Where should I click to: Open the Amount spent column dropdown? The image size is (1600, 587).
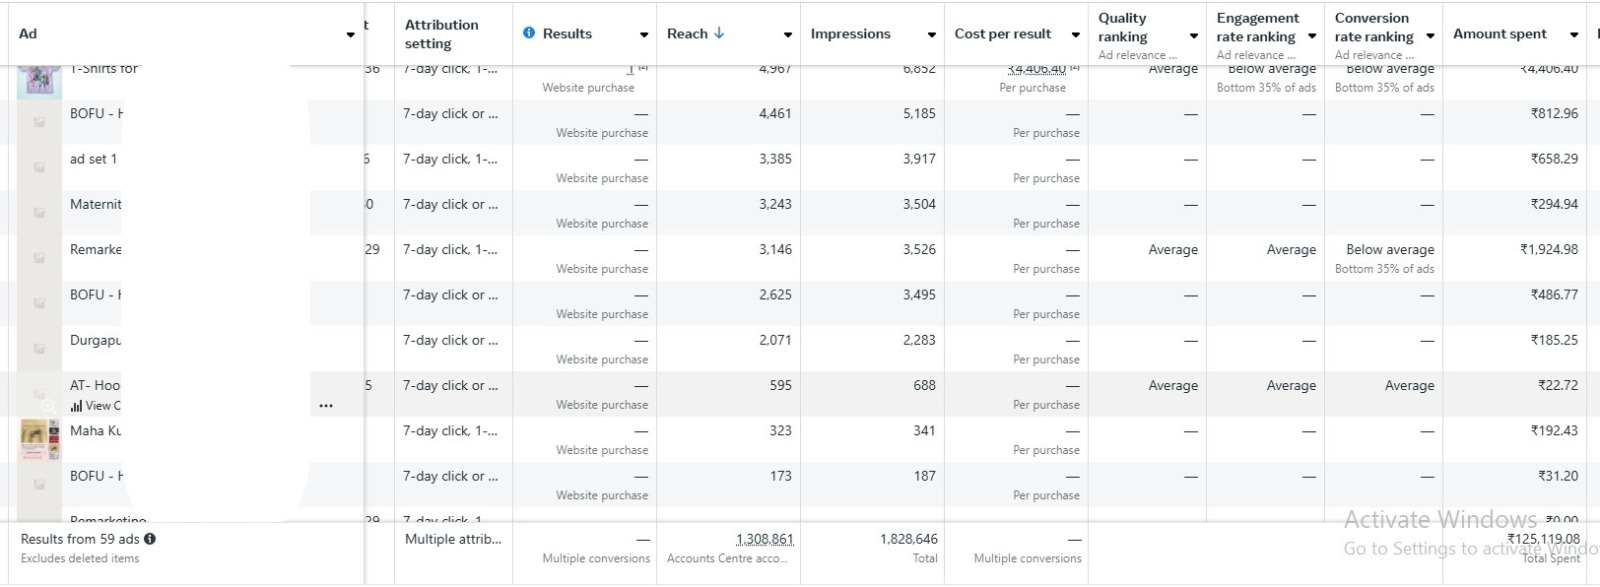(1574, 35)
